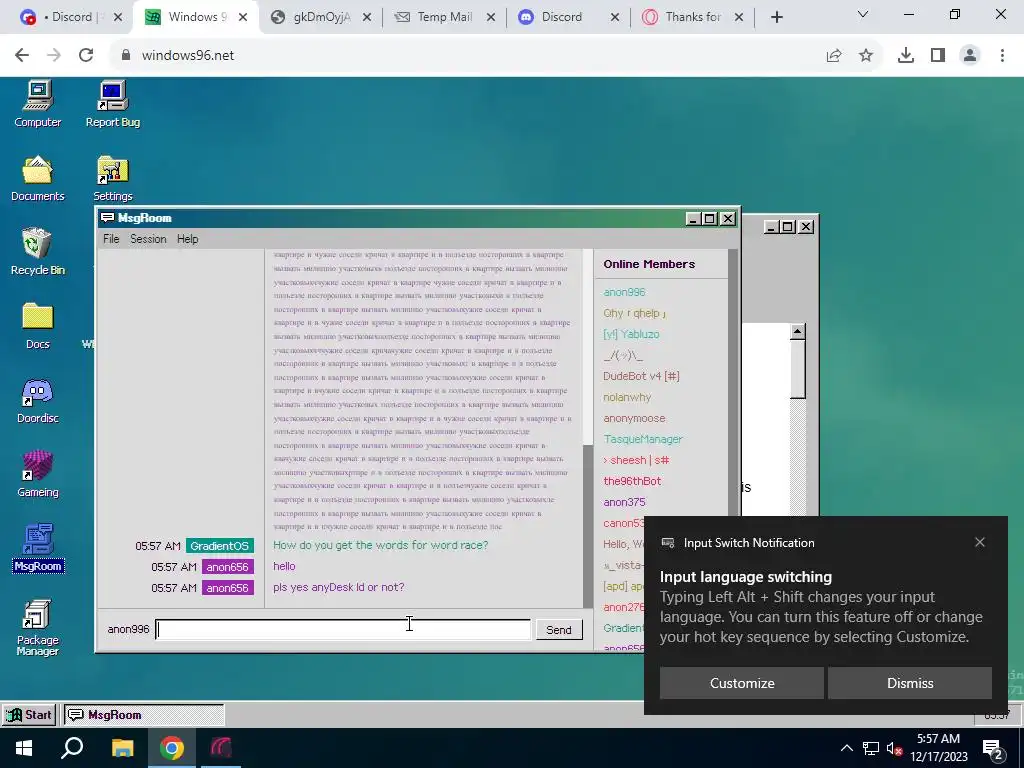Select '[v!] Yabluzo' in Online Members
Image resolution: width=1024 pixels, height=768 pixels.
631,334
